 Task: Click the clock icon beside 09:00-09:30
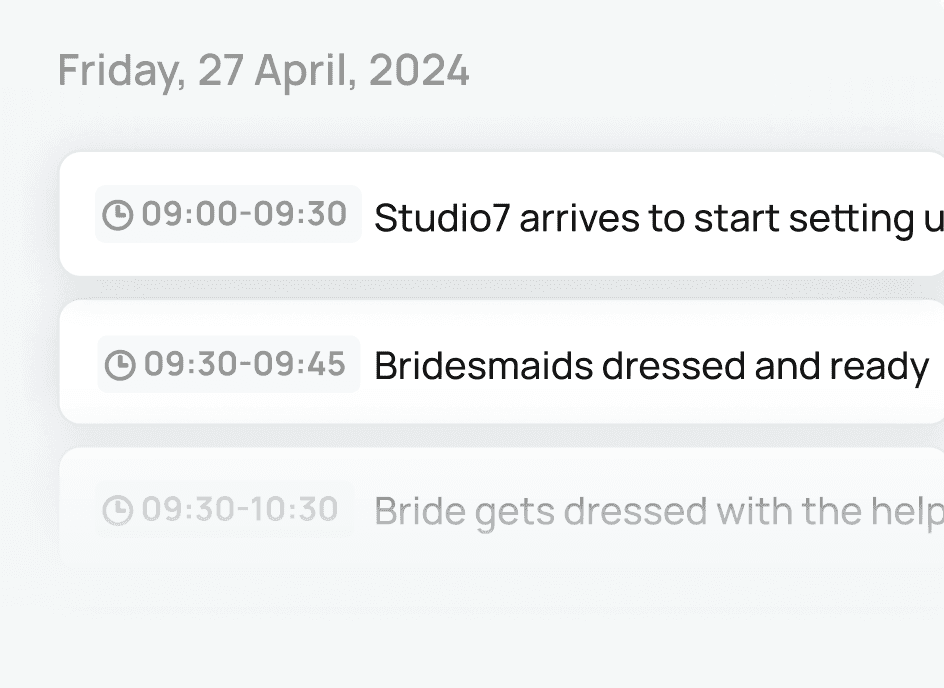tap(117, 215)
